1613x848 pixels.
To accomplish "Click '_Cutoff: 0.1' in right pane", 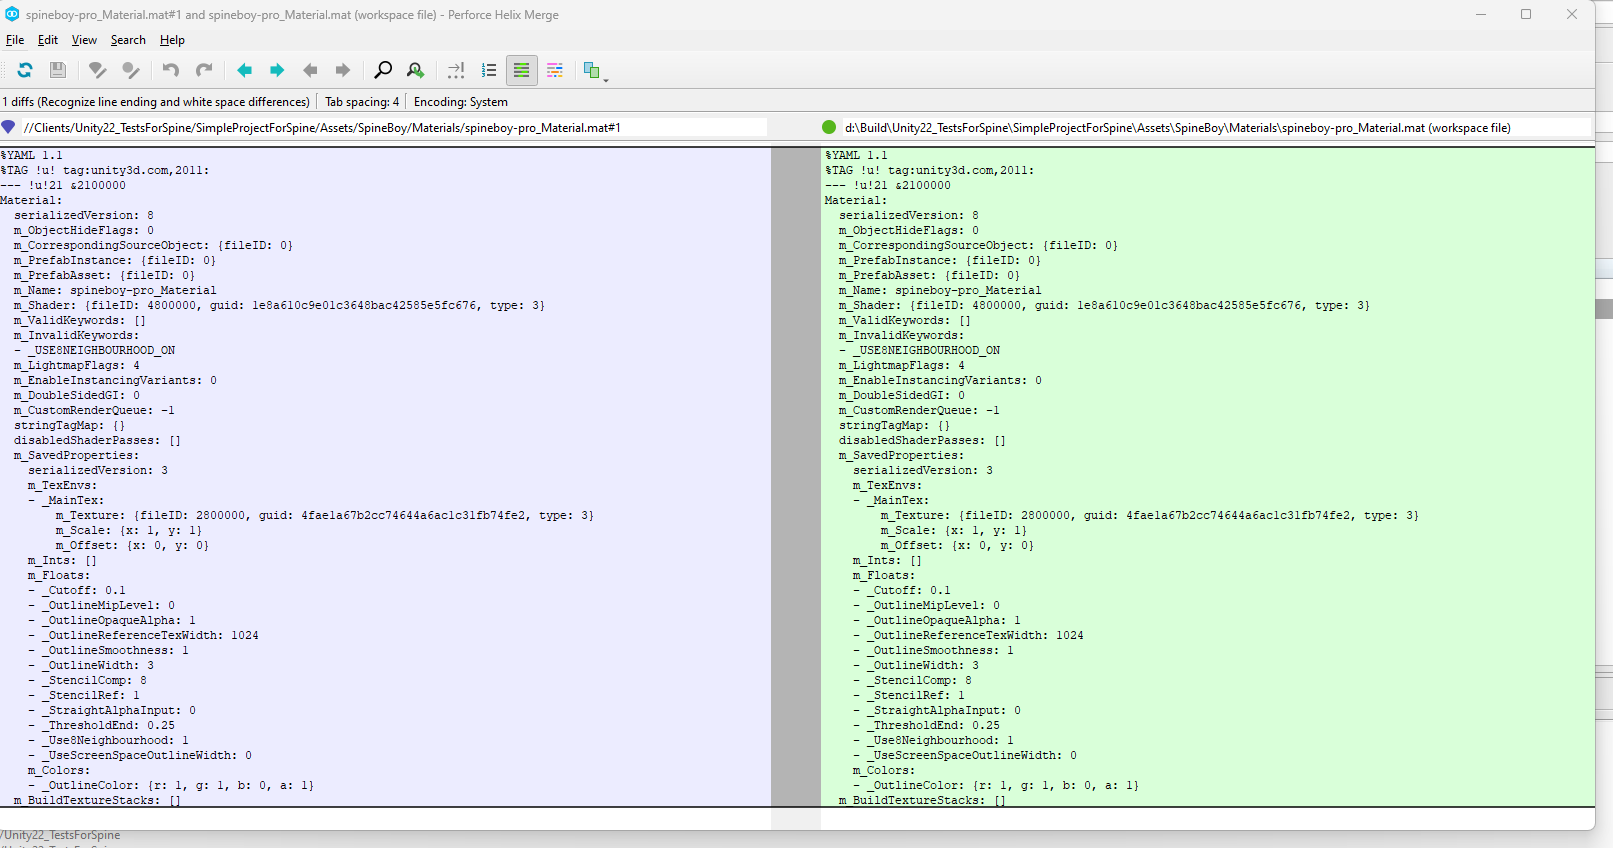I will [x=909, y=590].
